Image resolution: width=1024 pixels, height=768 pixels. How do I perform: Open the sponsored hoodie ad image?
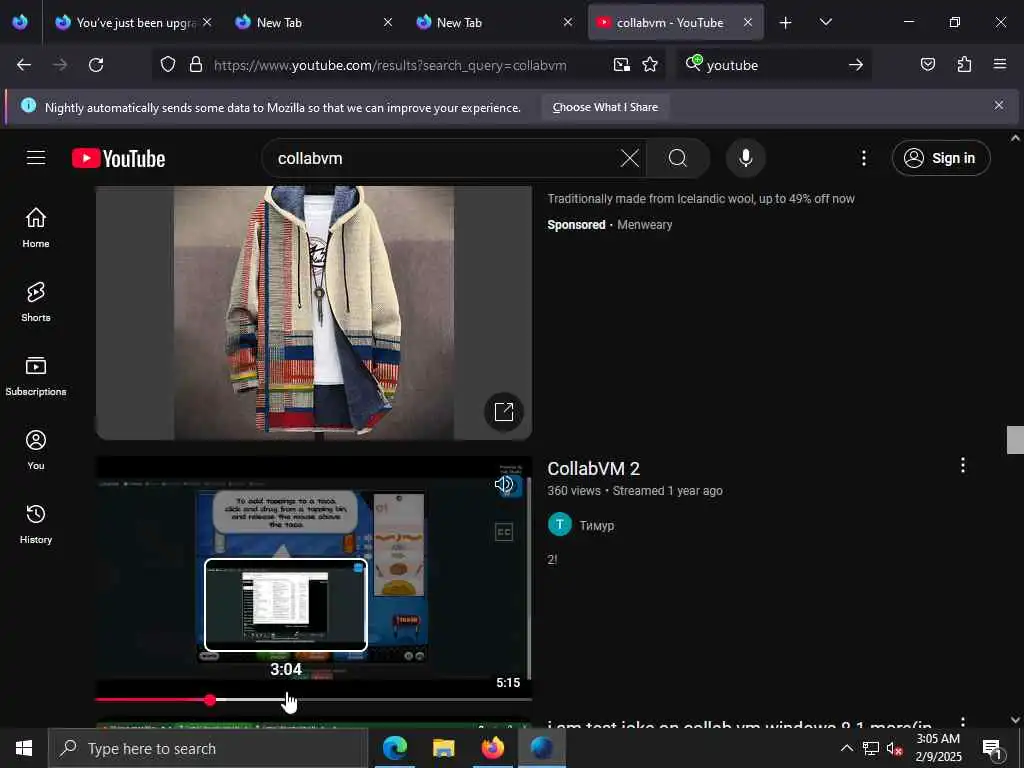pos(313,312)
